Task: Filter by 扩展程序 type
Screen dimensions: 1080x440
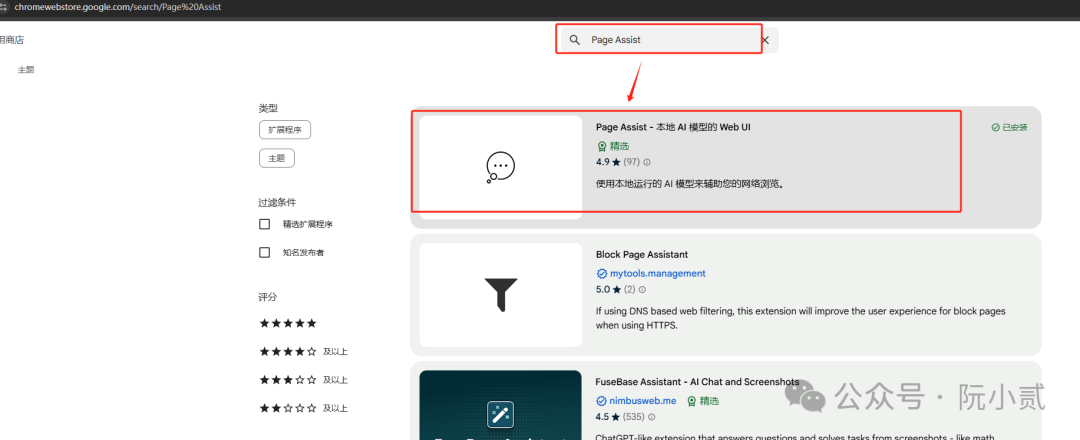Action: [285, 130]
